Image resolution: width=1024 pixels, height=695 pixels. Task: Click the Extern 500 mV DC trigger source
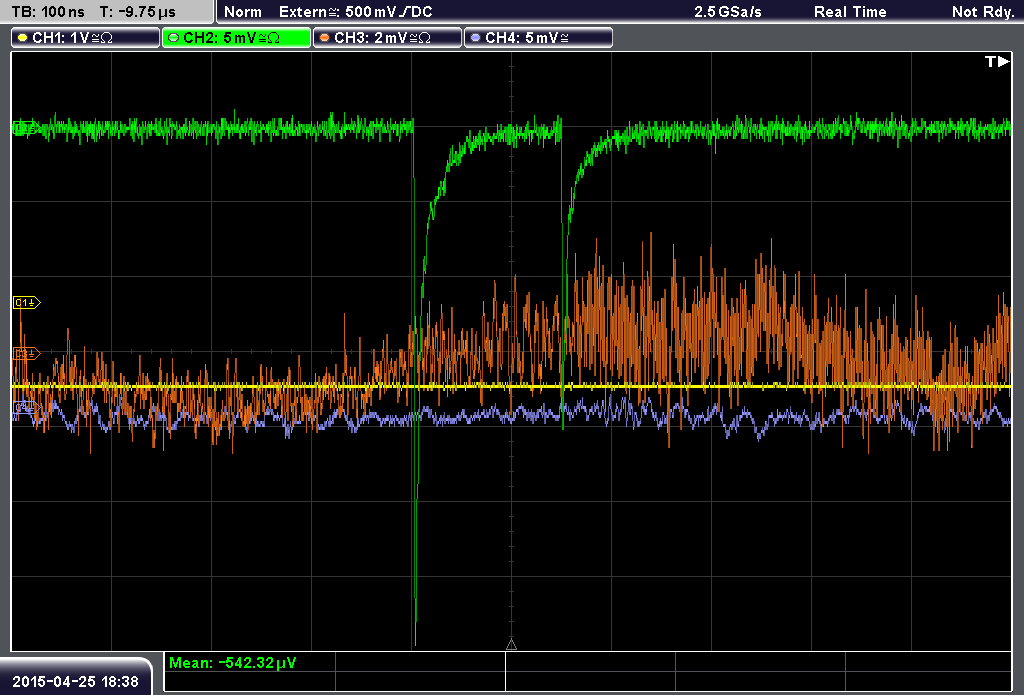(x=355, y=12)
